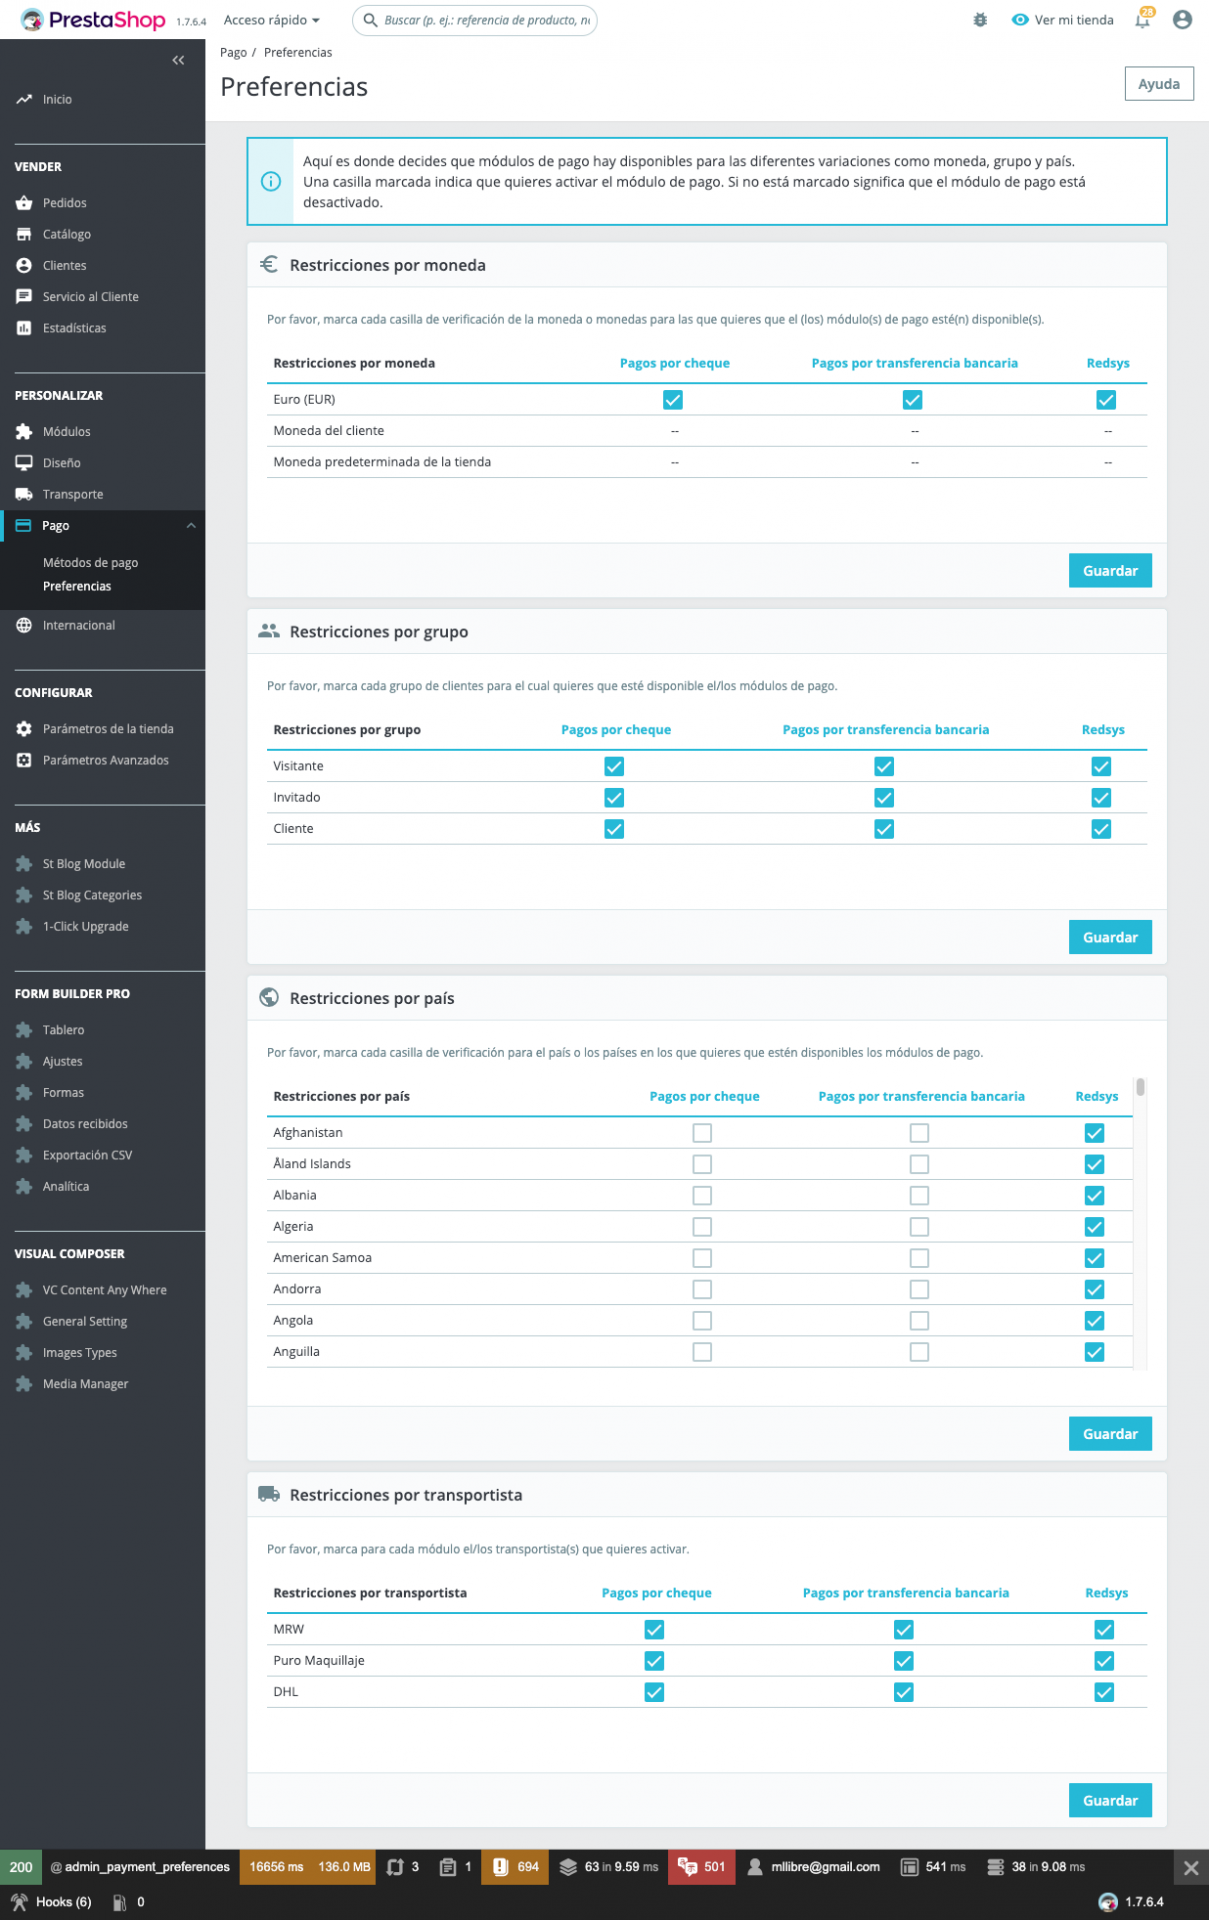Collapse the Pago menu chevron

coord(191,526)
